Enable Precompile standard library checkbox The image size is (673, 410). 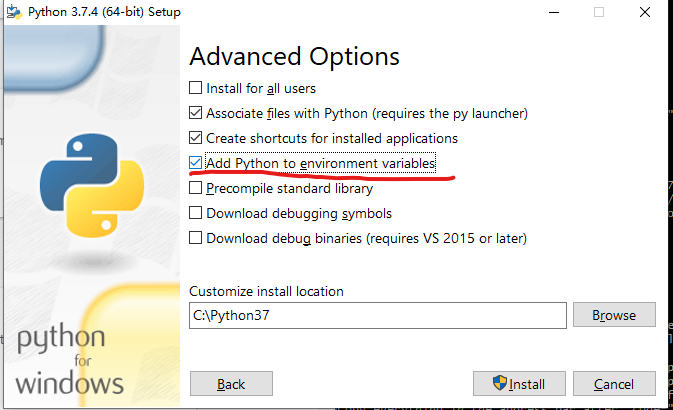click(x=195, y=188)
